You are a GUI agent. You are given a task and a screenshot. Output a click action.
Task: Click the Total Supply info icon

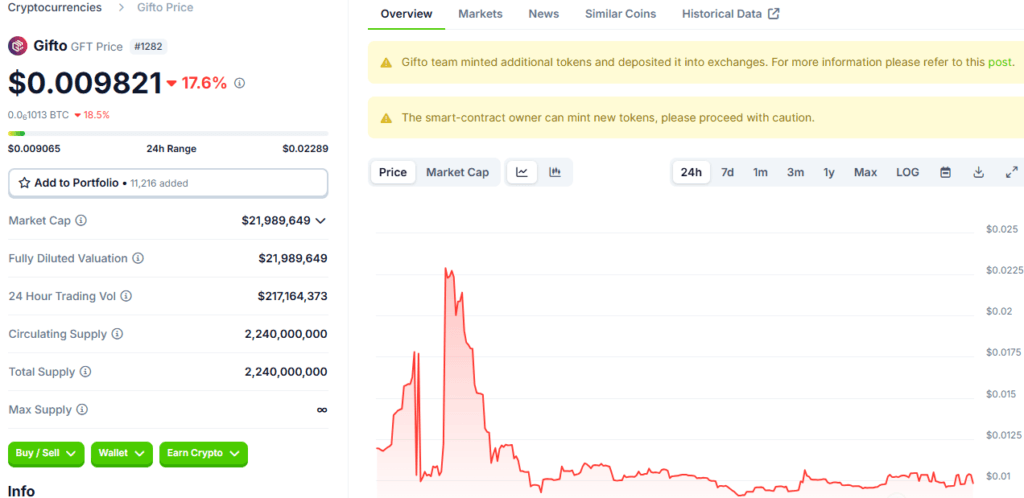coord(86,372)
